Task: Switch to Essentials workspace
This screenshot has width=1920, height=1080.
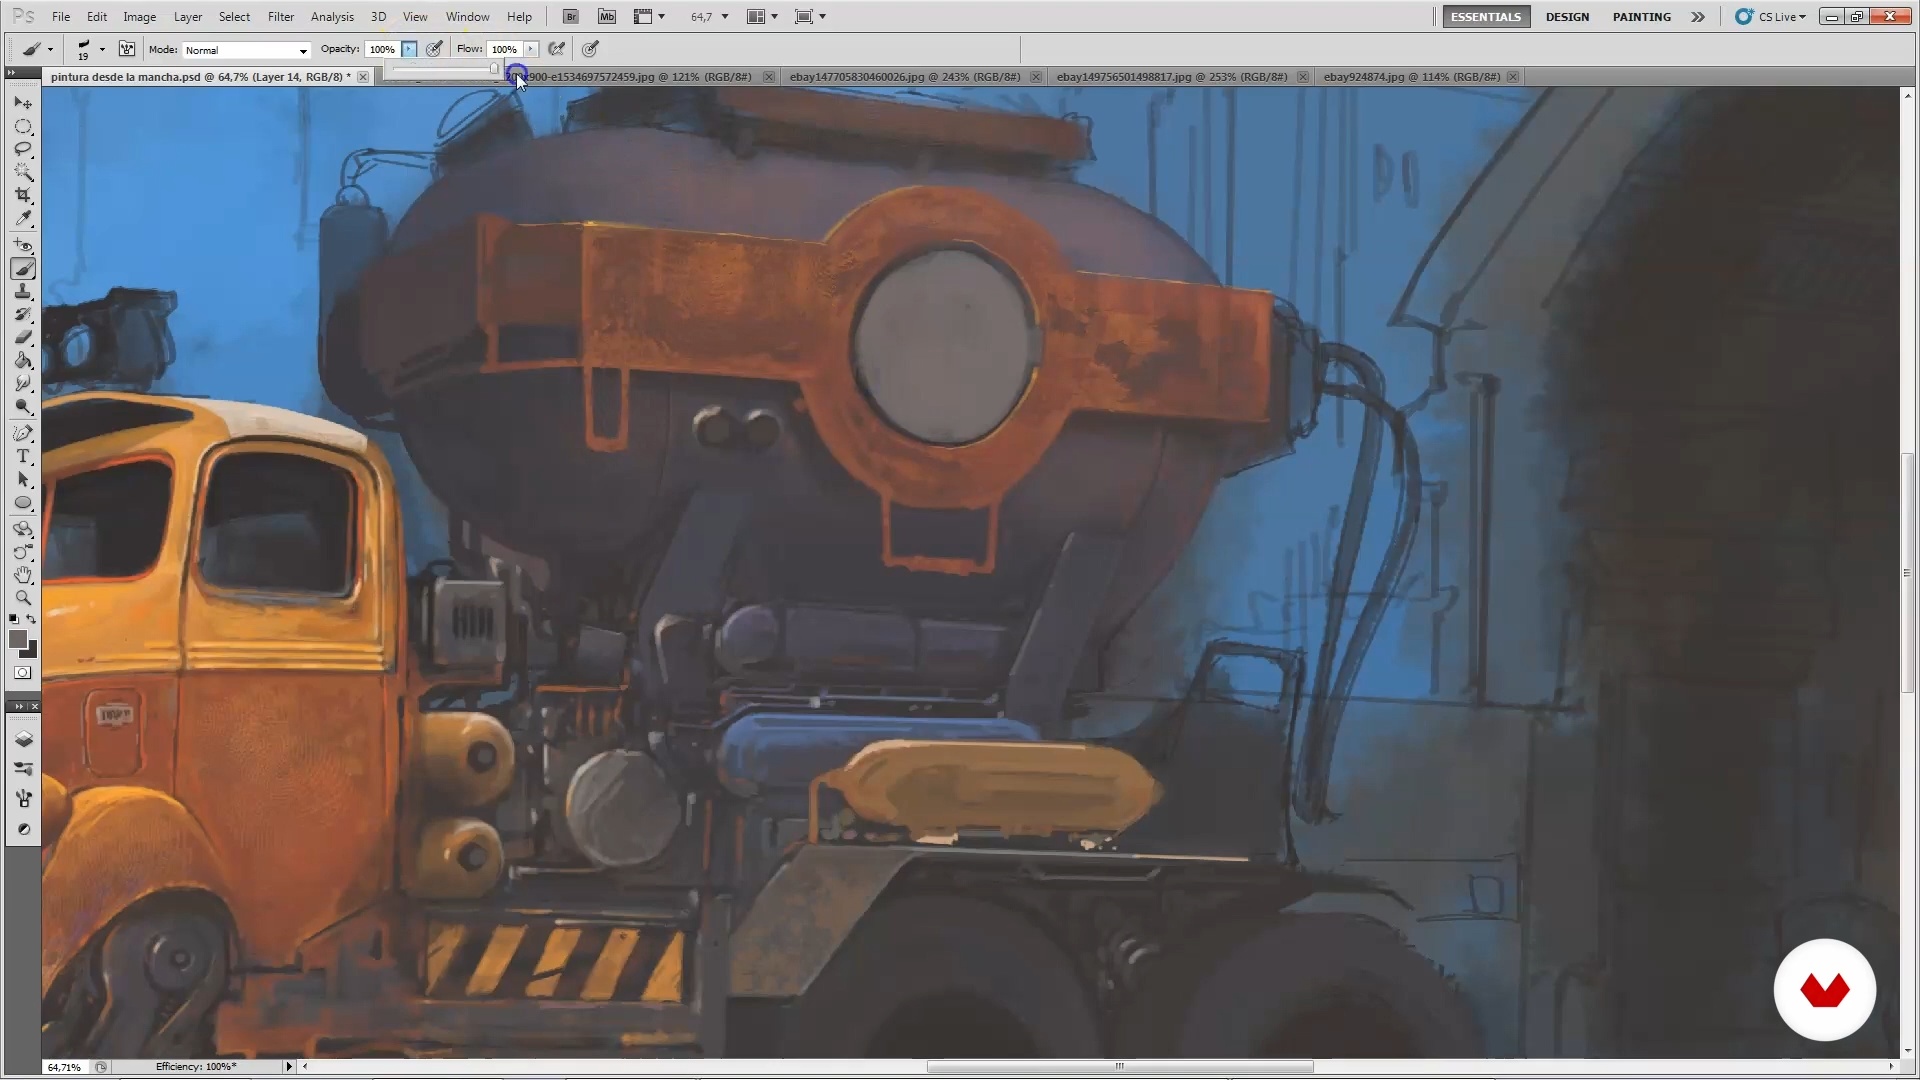Action: click(1486, 17)
